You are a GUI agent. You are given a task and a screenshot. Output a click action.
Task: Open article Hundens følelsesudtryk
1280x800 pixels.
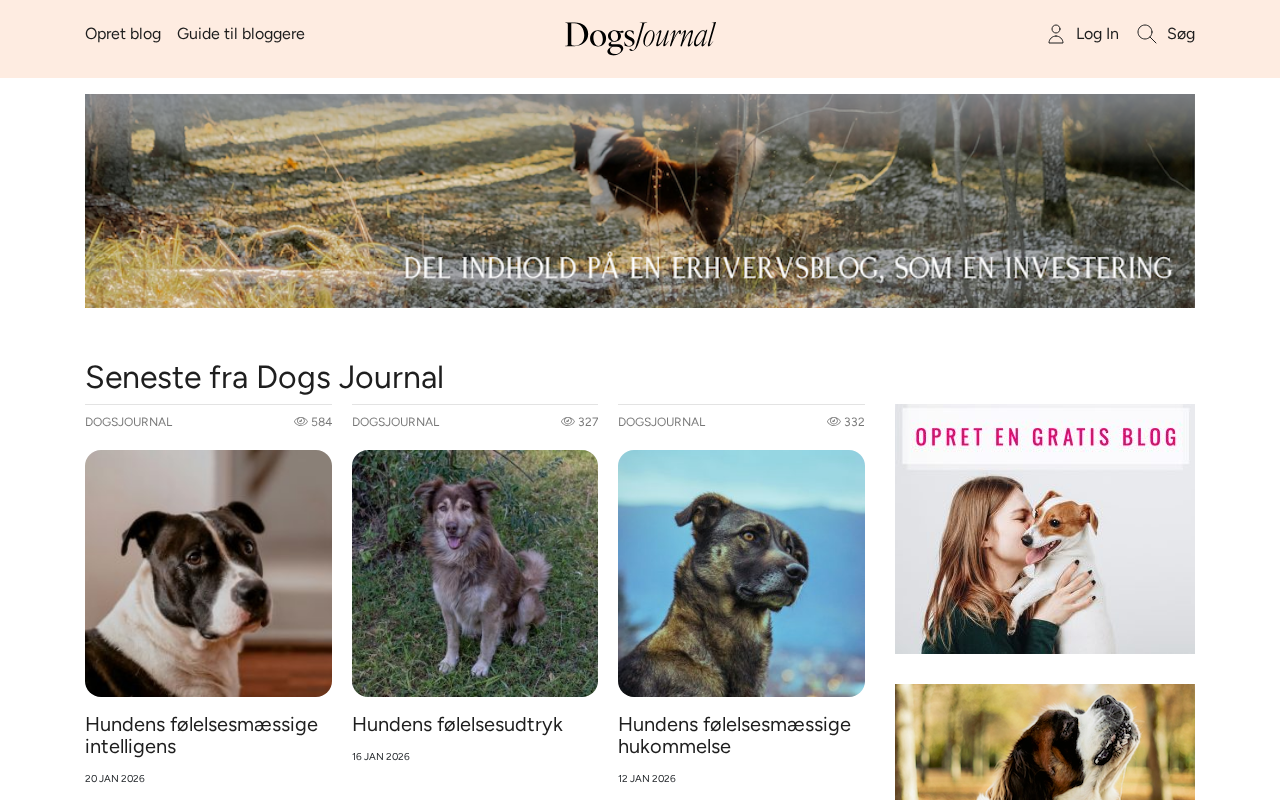[457, 724]
